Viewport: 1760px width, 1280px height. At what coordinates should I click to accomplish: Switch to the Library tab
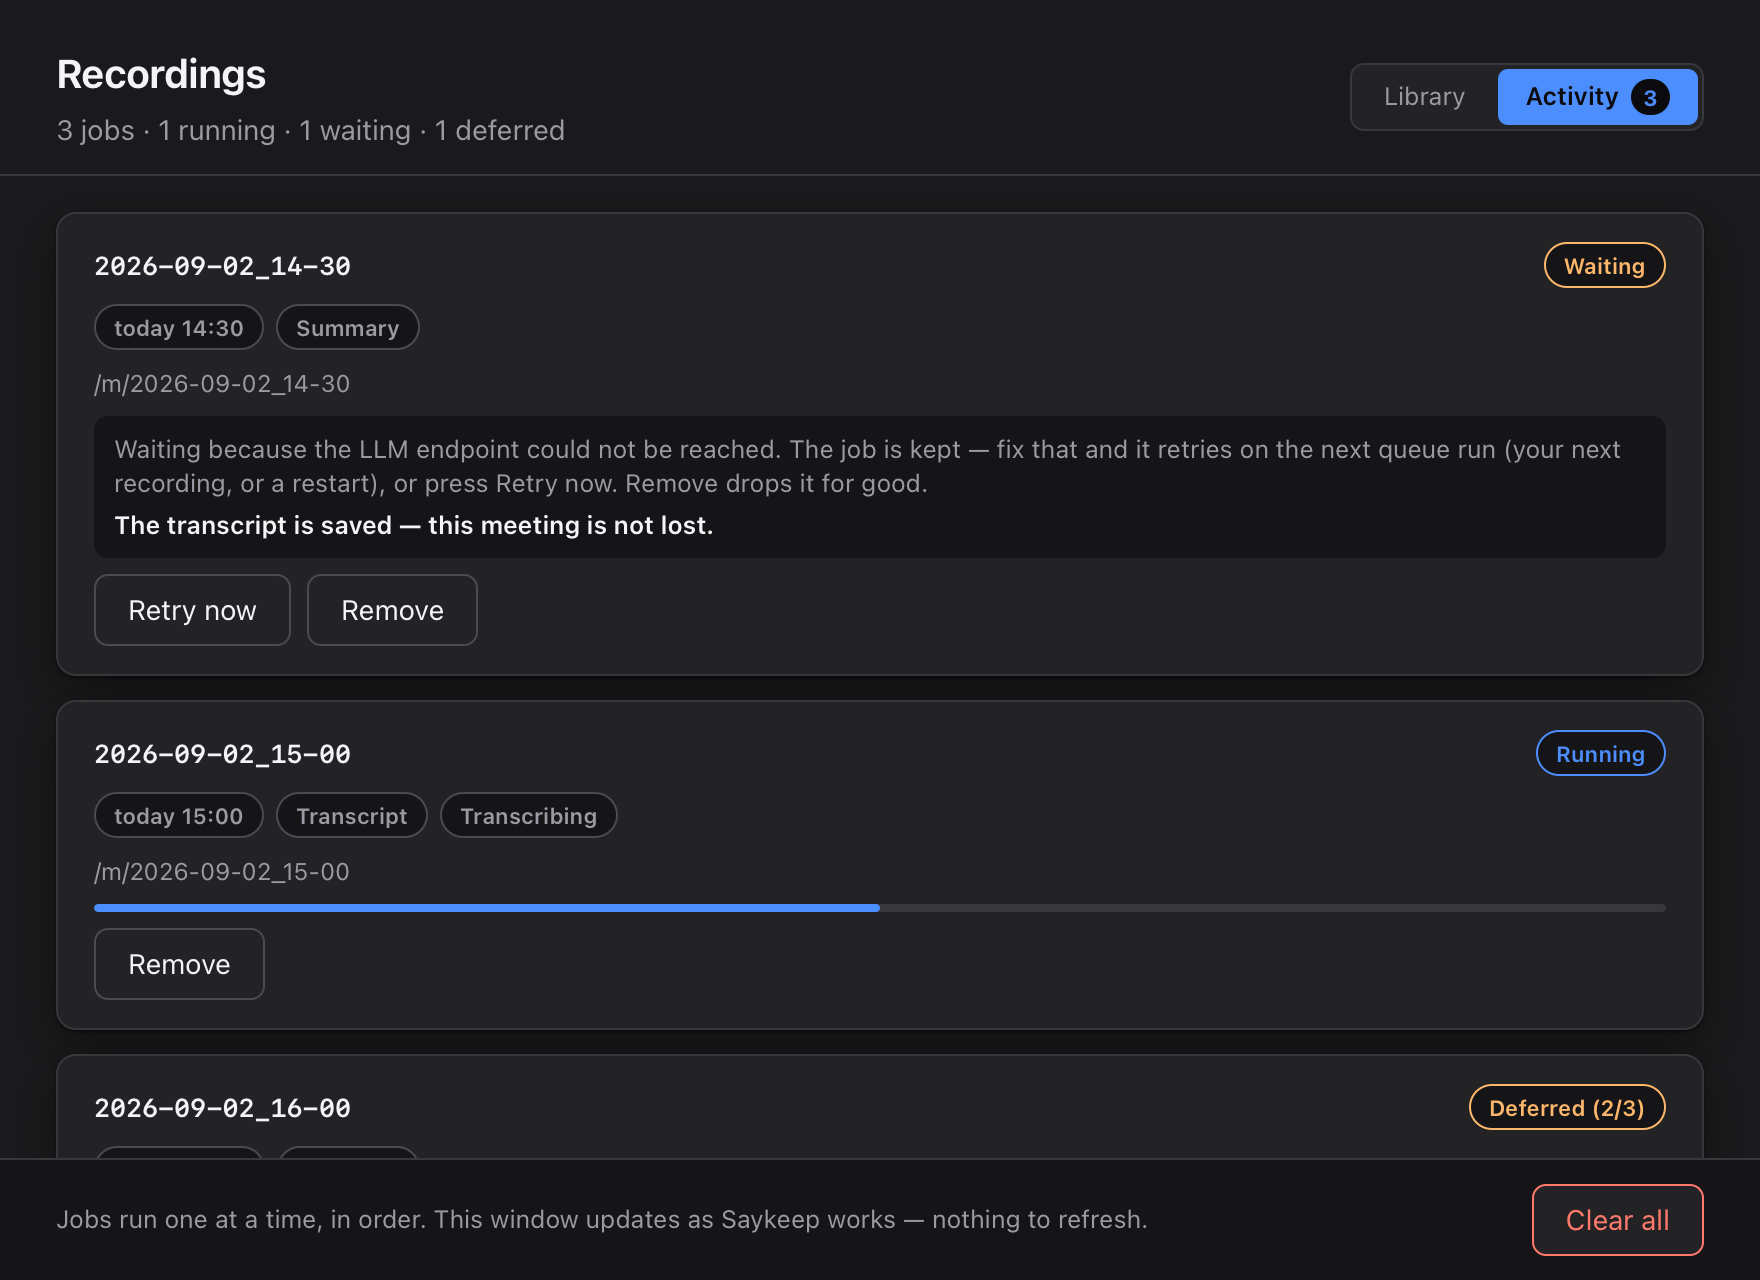[1424, 97]
